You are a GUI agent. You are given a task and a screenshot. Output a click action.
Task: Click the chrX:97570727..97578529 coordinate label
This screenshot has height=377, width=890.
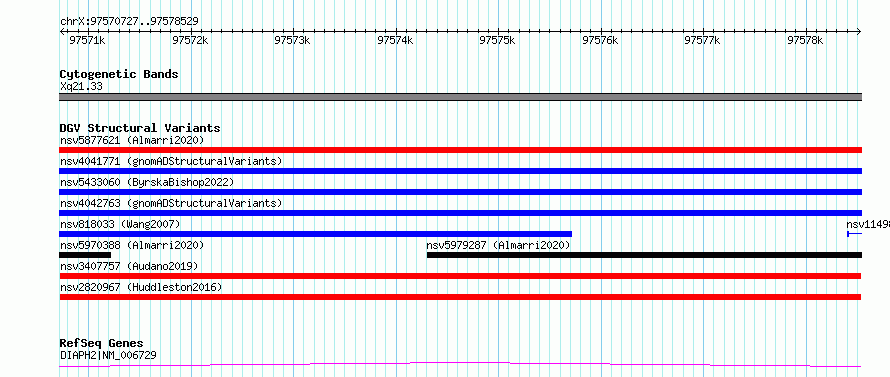(129, 21)
